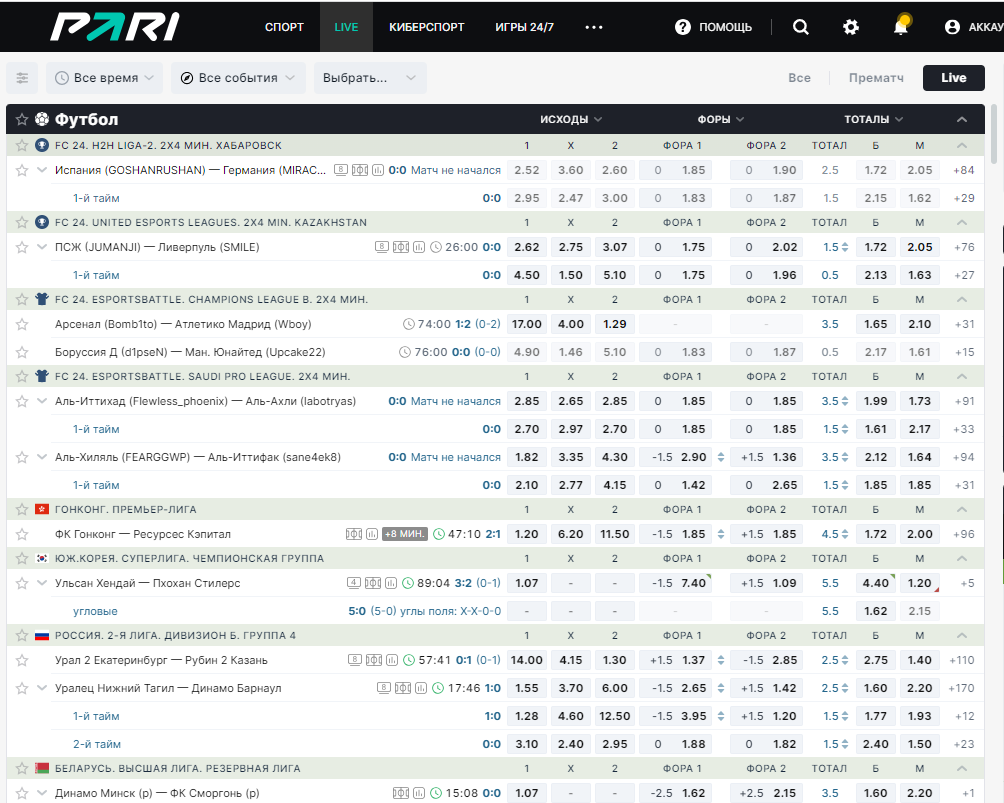The height and width of the screenshot is (803, 1004).
Task: Click the Помощь question mark icon
Action: [683, 27]
